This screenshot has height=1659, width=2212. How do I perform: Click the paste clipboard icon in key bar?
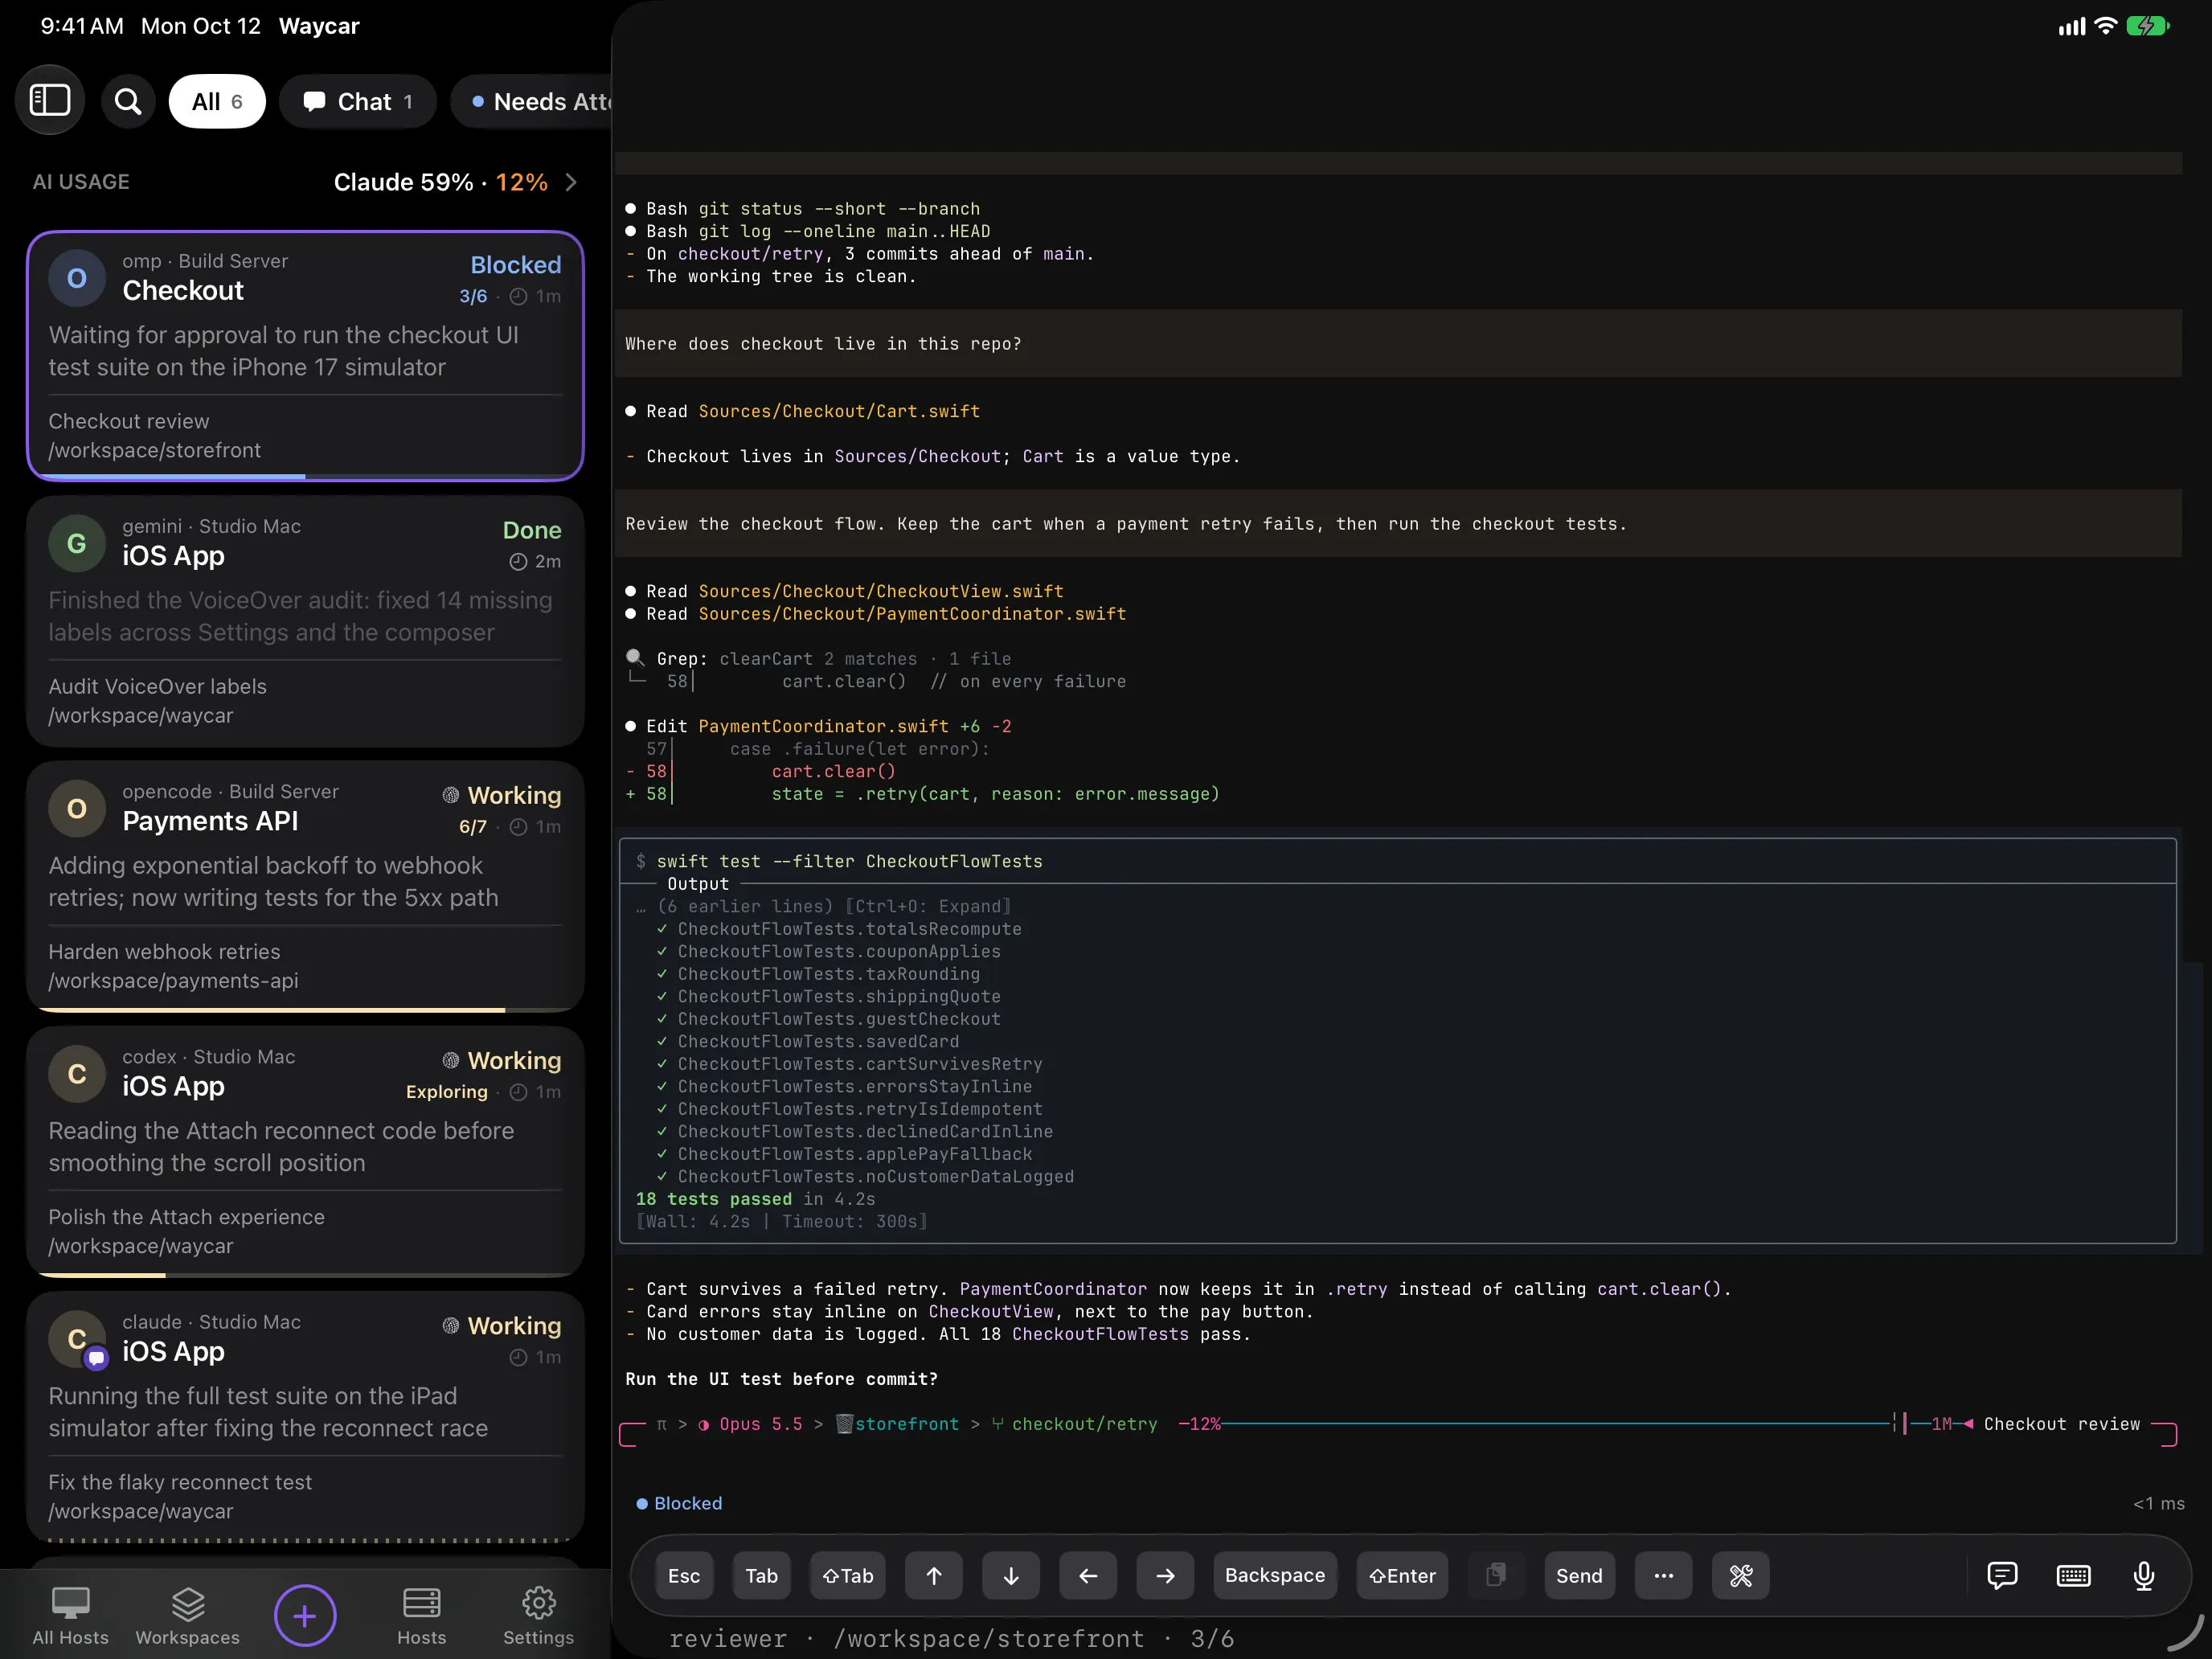click(1496, 1575)
